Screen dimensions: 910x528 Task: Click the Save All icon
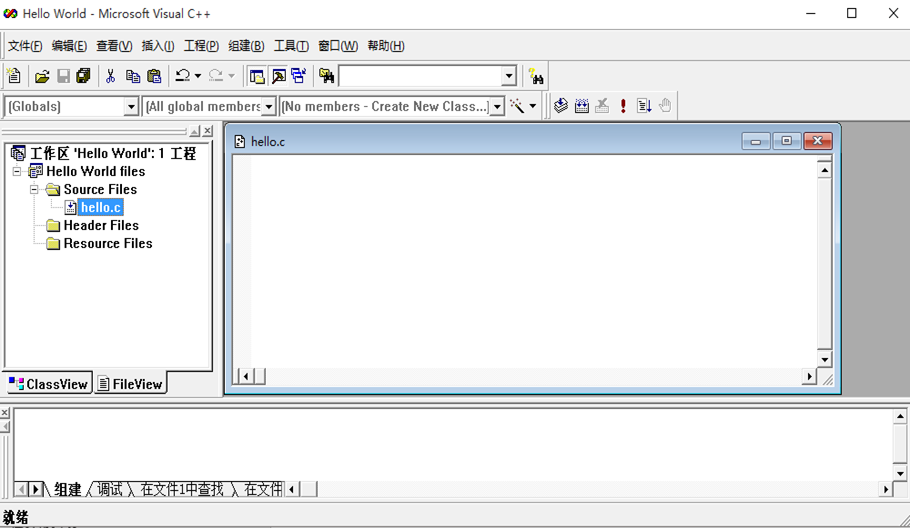pos(83,76)
